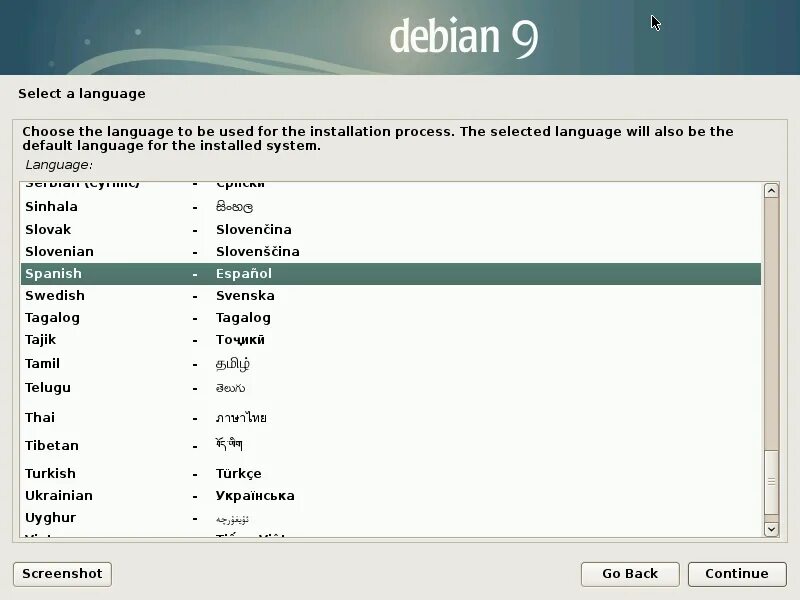Screen dimensions: 800x600
Task: Select Tagalog language row
Action: click(x=391, y=317)
